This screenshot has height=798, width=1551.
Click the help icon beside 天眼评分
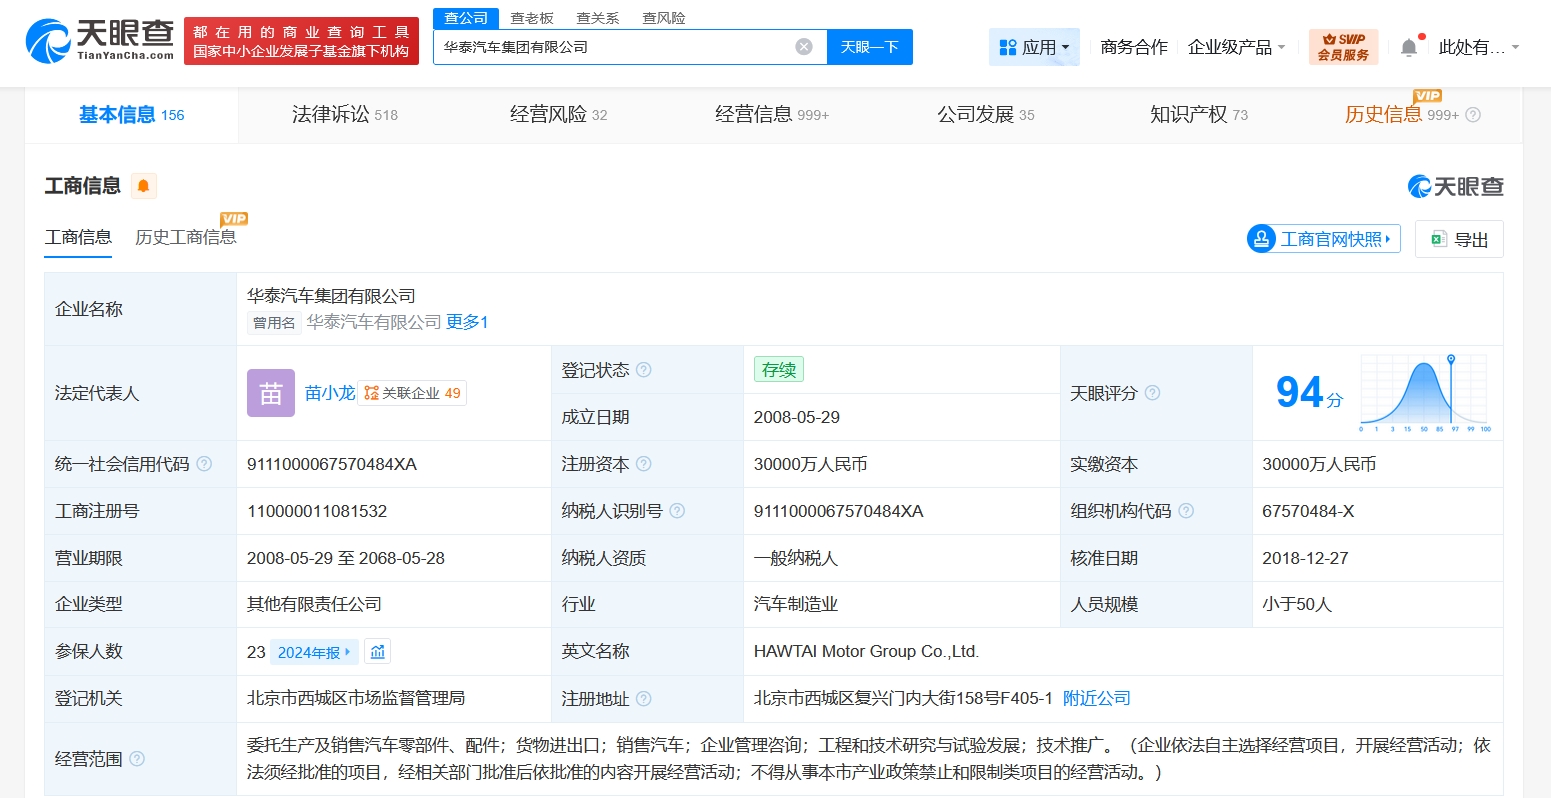(x=1152, y=393)
